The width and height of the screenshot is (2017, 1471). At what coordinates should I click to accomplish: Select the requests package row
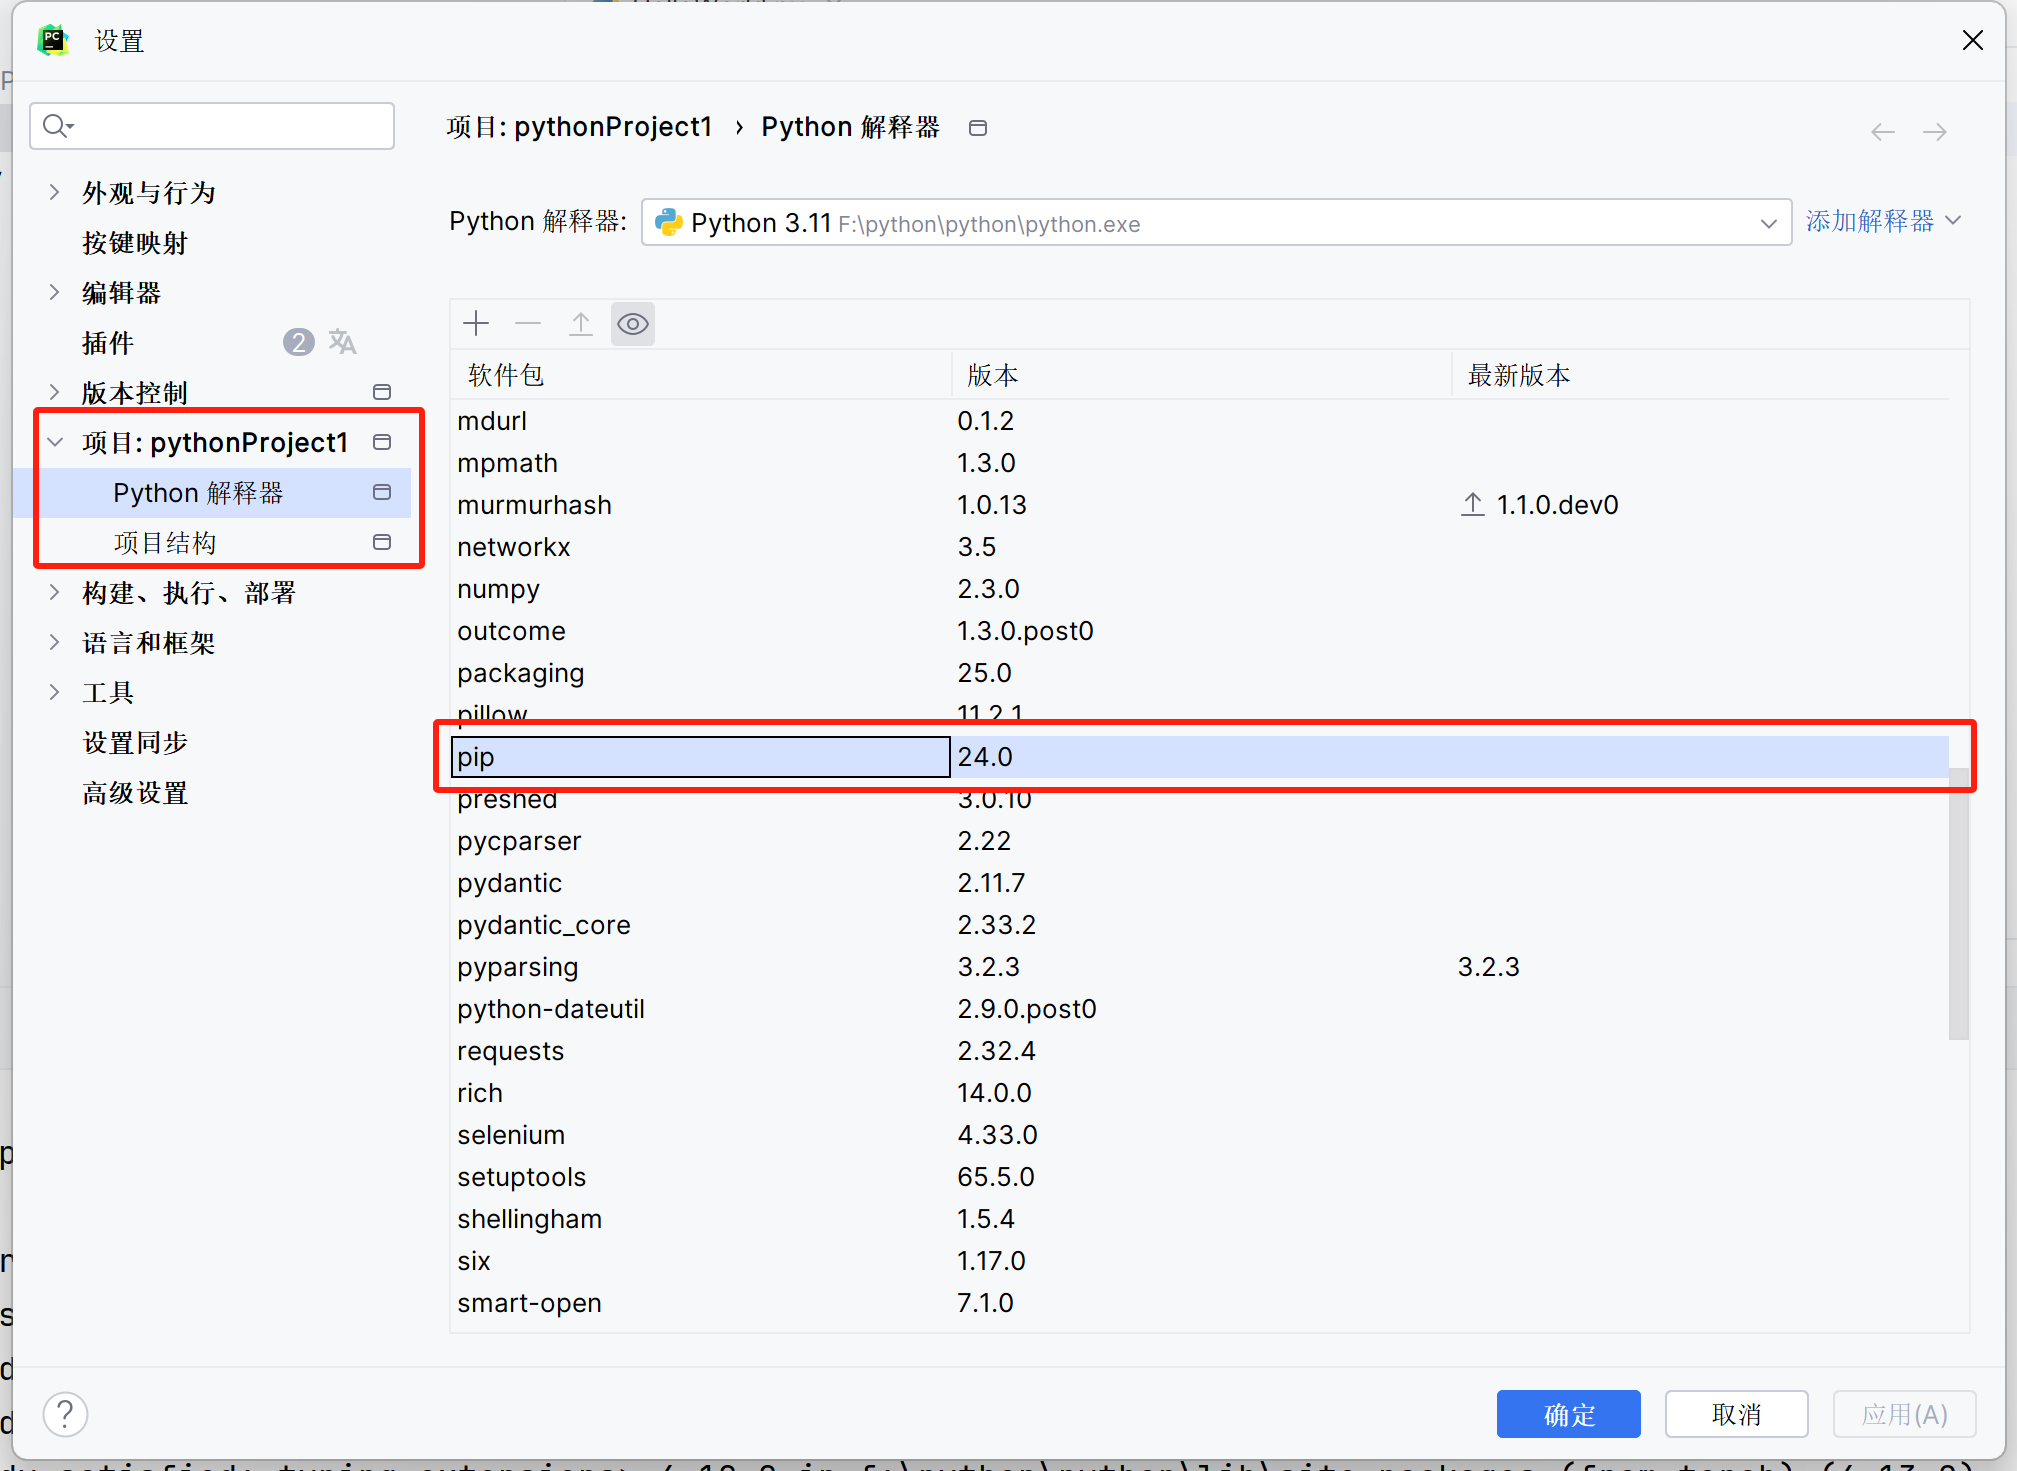click(1200, 1050)
